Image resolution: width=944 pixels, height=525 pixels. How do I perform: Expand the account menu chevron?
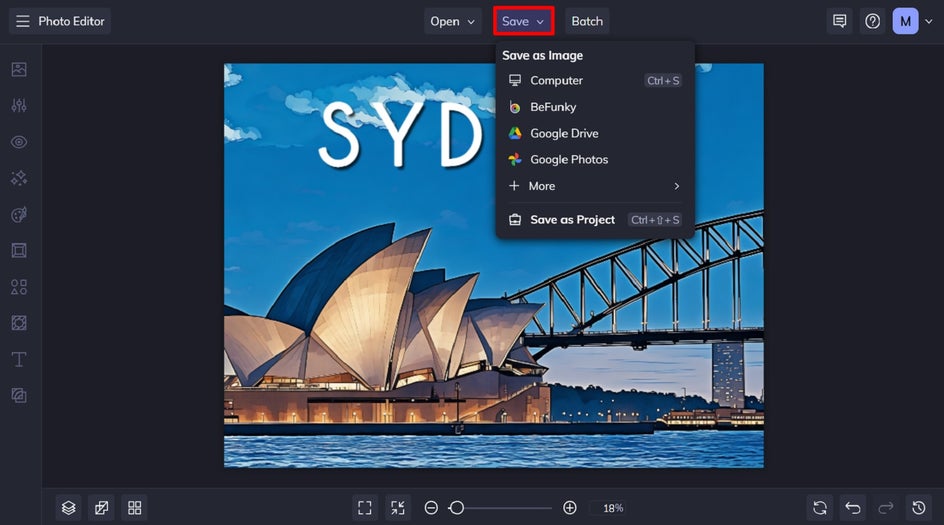pyautogui.click(x=929, y=21)
